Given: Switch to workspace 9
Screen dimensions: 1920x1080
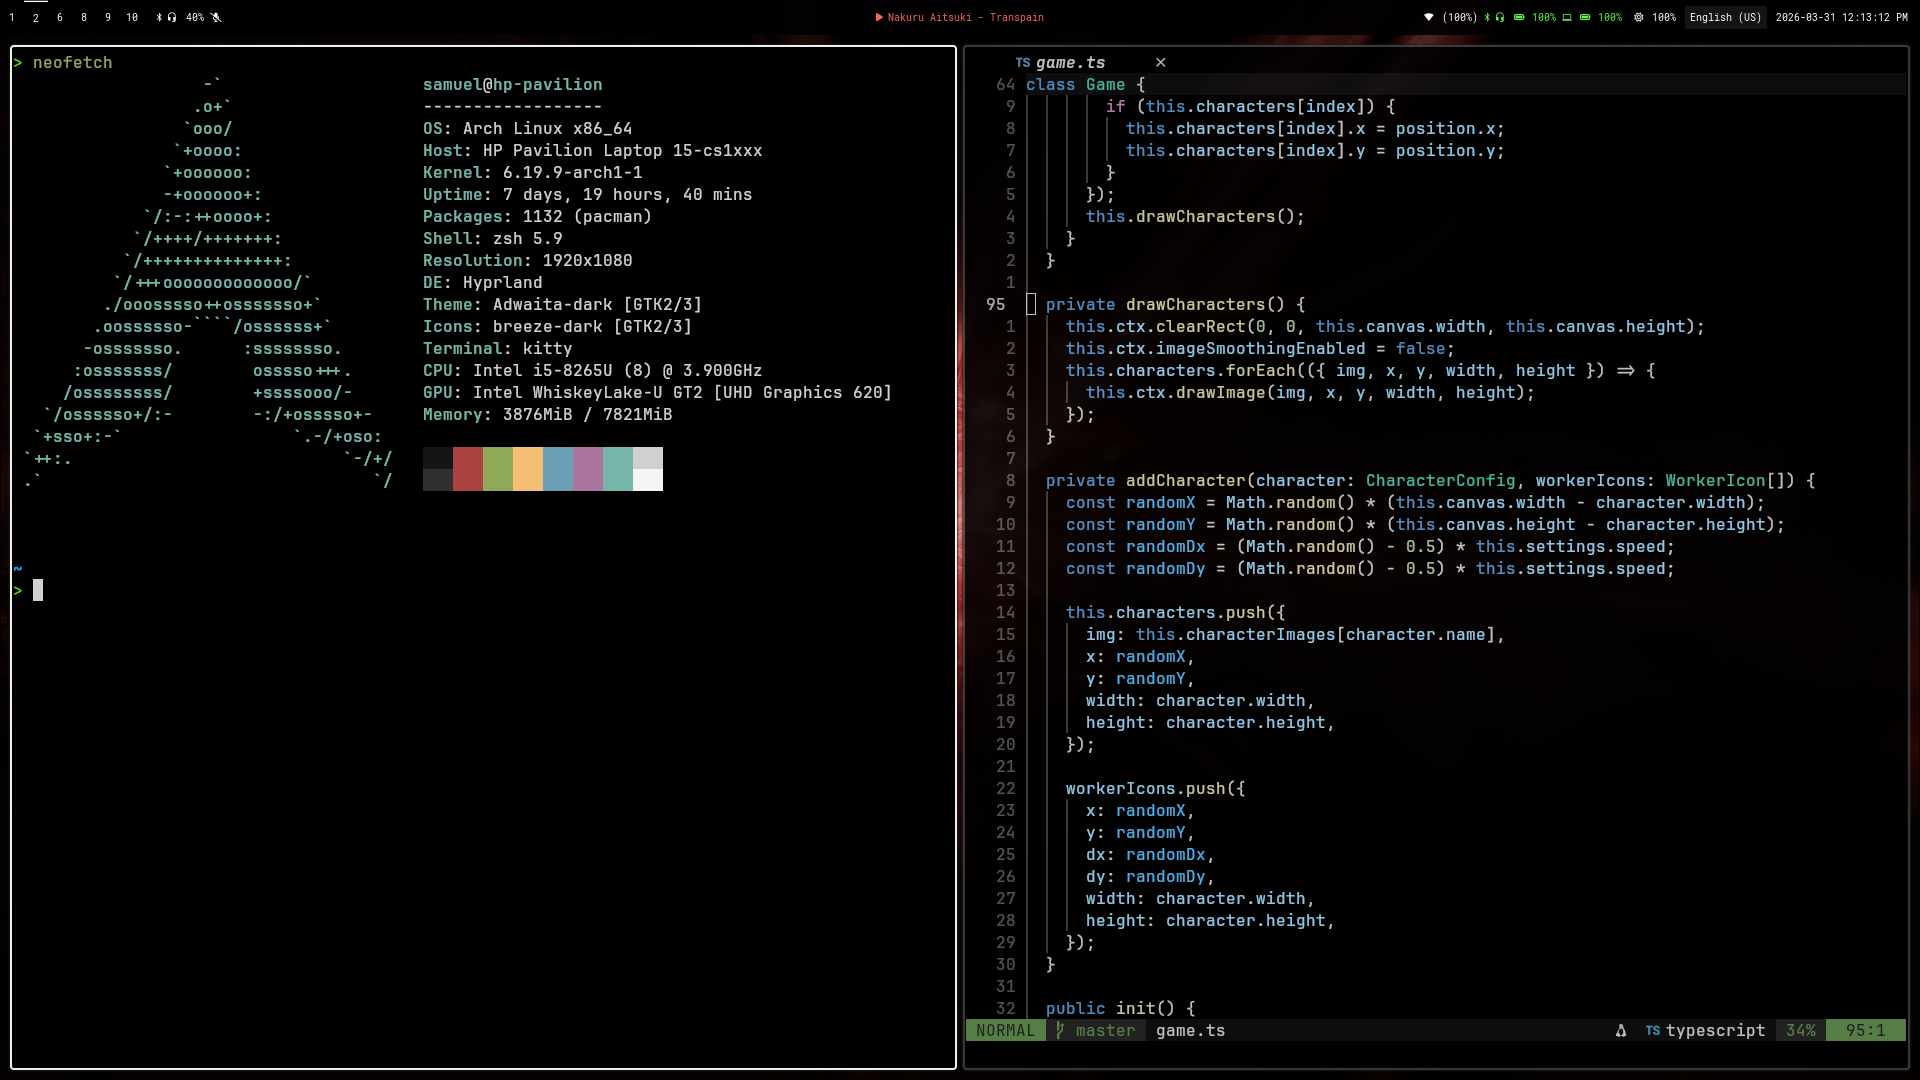Looking at the screenshot, I should 108,17.
